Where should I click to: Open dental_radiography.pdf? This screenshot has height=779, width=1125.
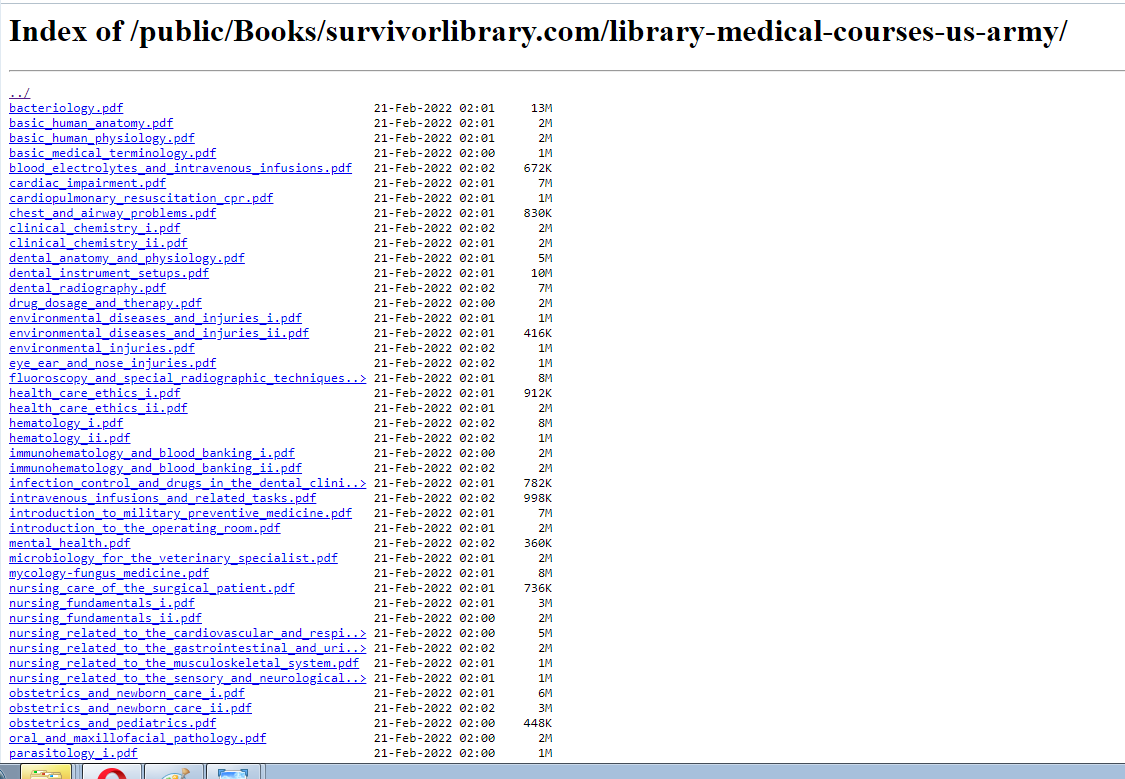point(88,289)
